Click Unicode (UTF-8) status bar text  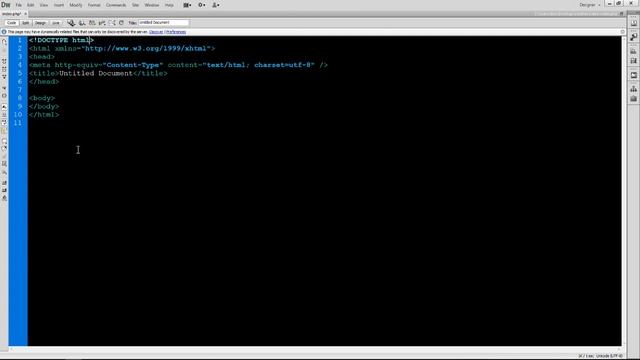609,356
